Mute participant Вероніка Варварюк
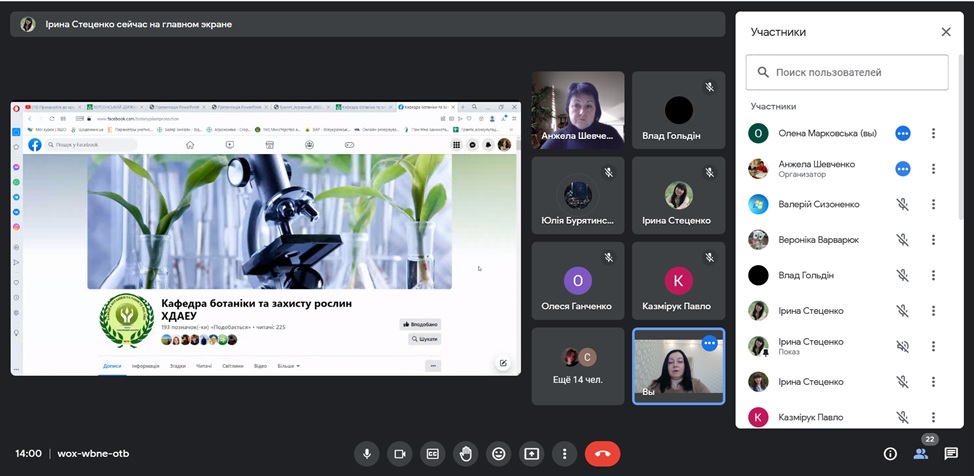 point(902,240)
